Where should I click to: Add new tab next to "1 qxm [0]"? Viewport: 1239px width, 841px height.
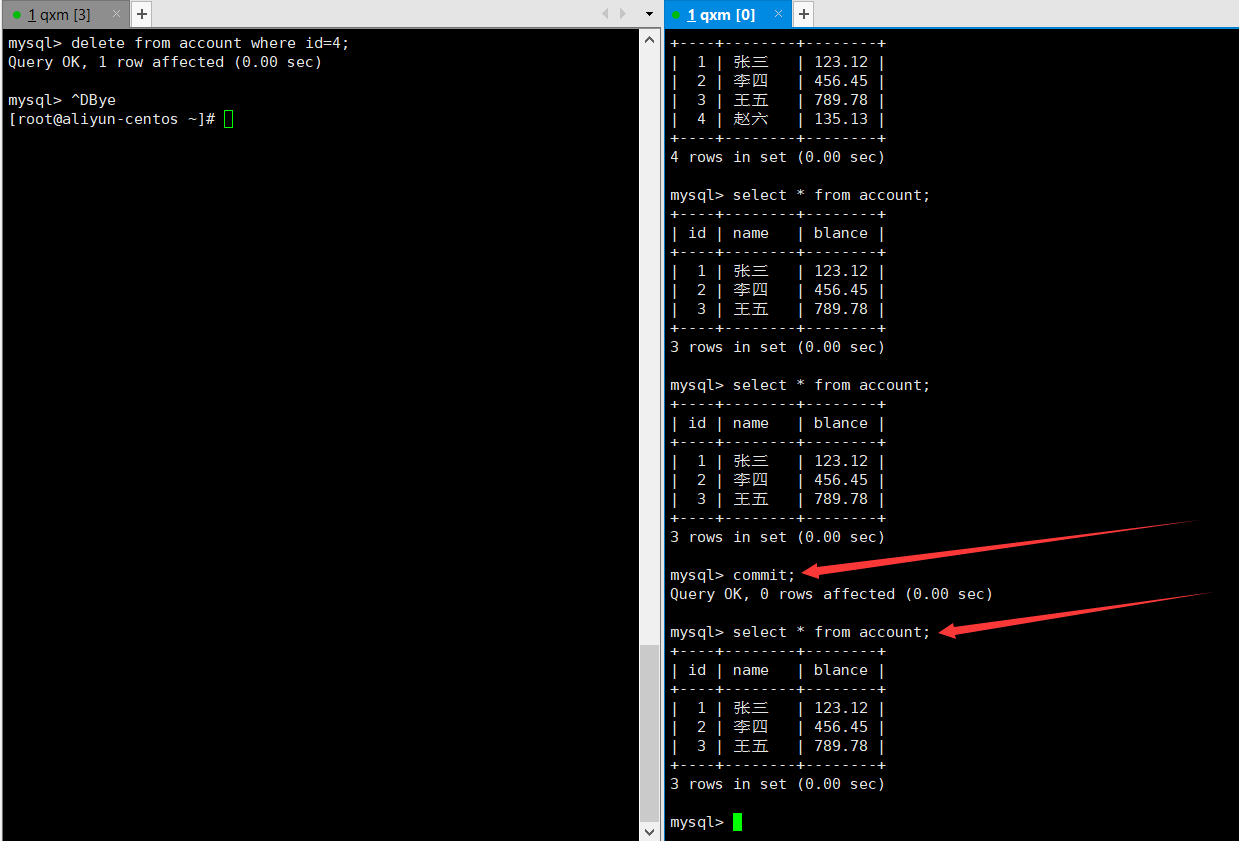803,14
